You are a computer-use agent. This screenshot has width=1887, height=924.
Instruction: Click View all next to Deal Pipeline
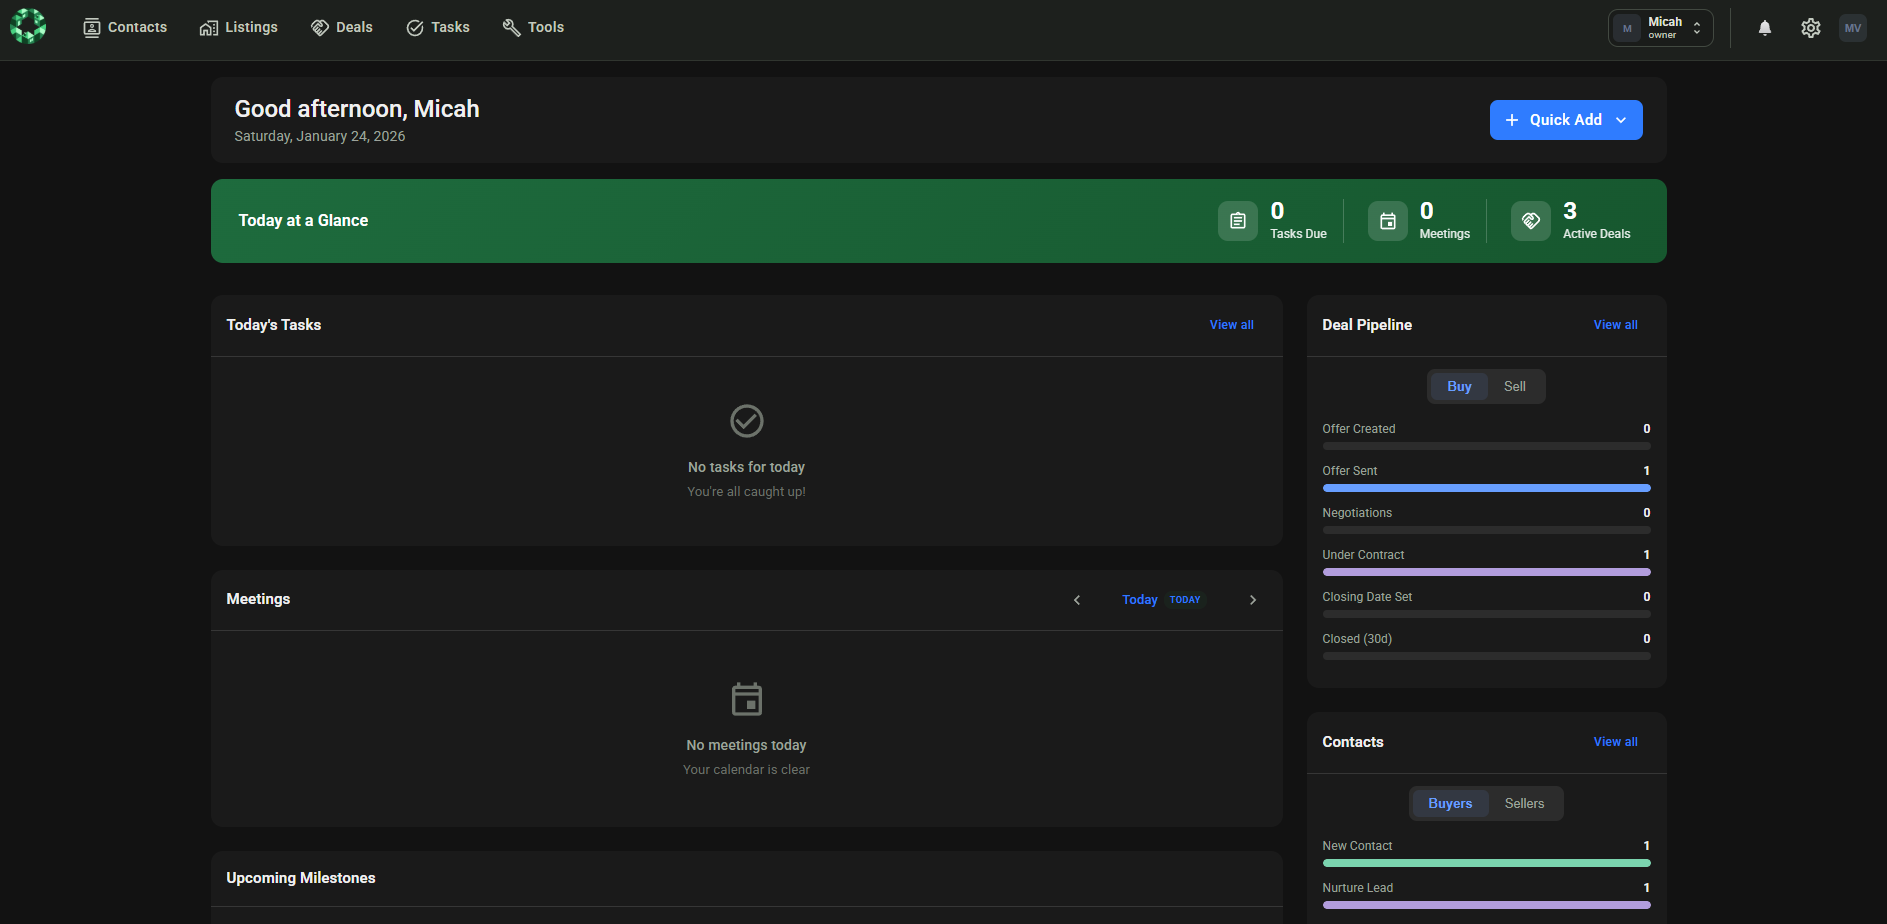1614,324
